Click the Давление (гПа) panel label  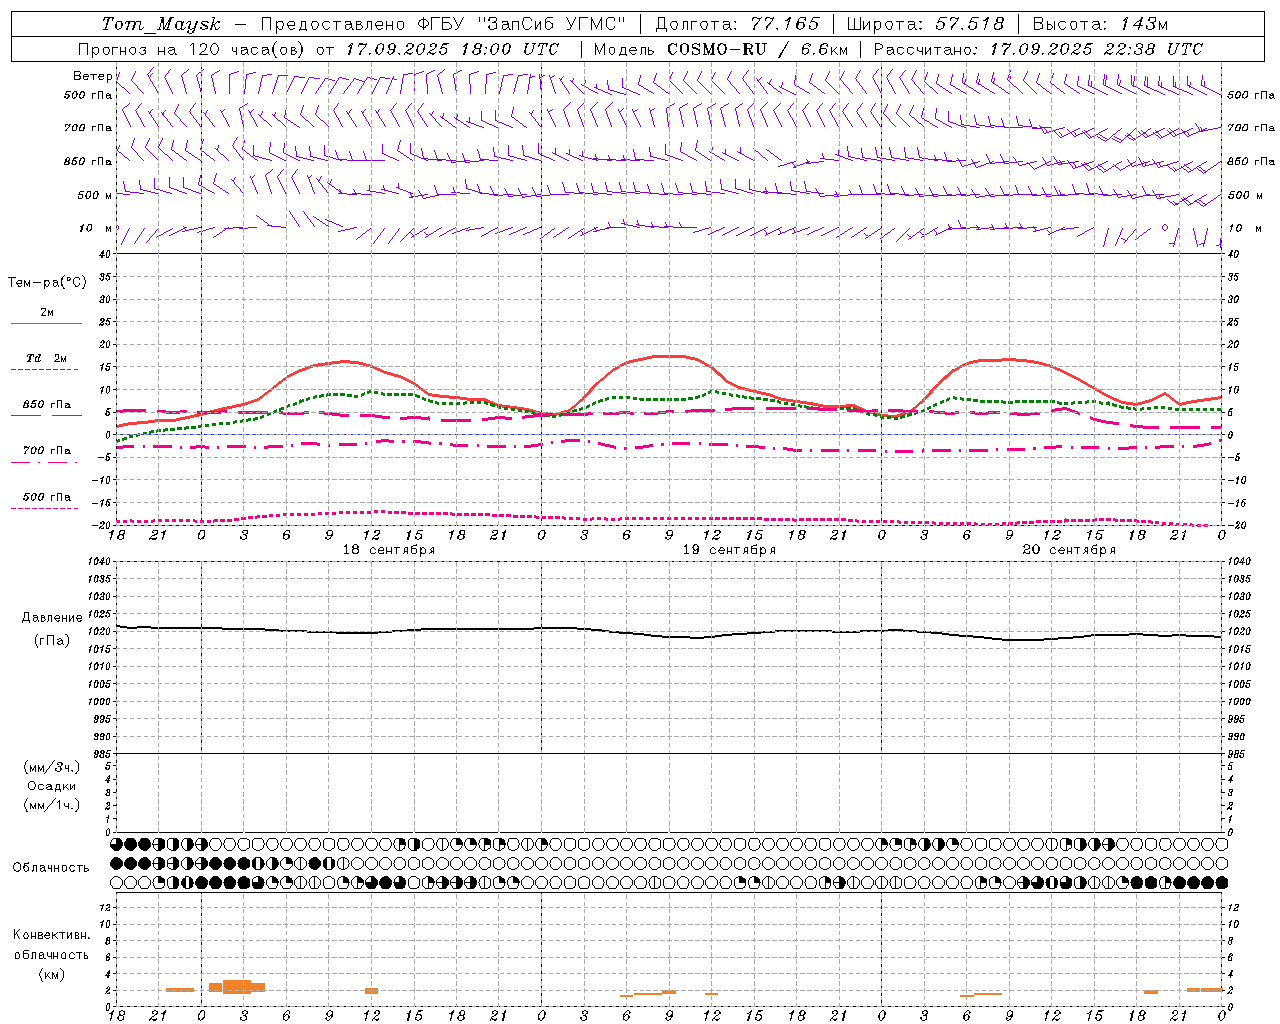52,629
